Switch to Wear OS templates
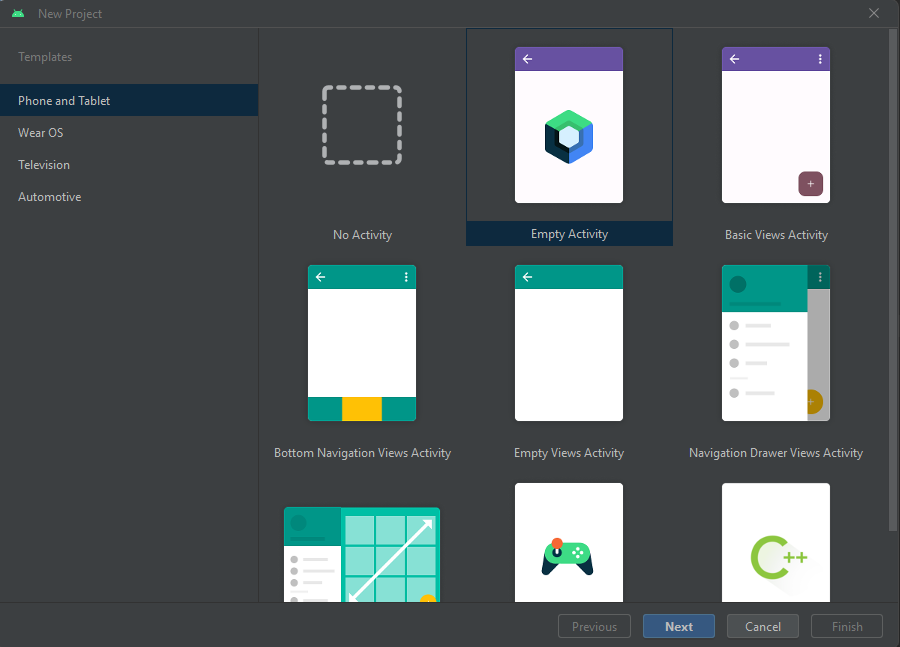 pos(40,132)
